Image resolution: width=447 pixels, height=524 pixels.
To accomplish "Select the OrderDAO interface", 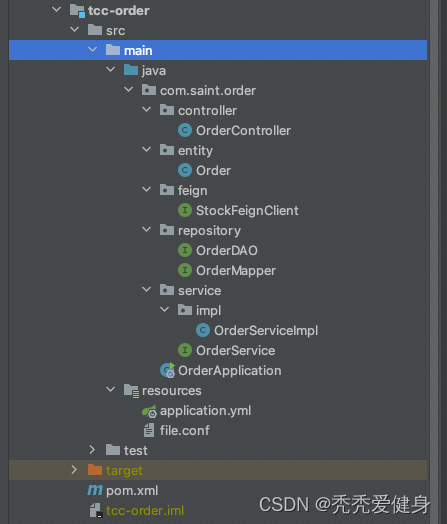I will click(227, 250).
